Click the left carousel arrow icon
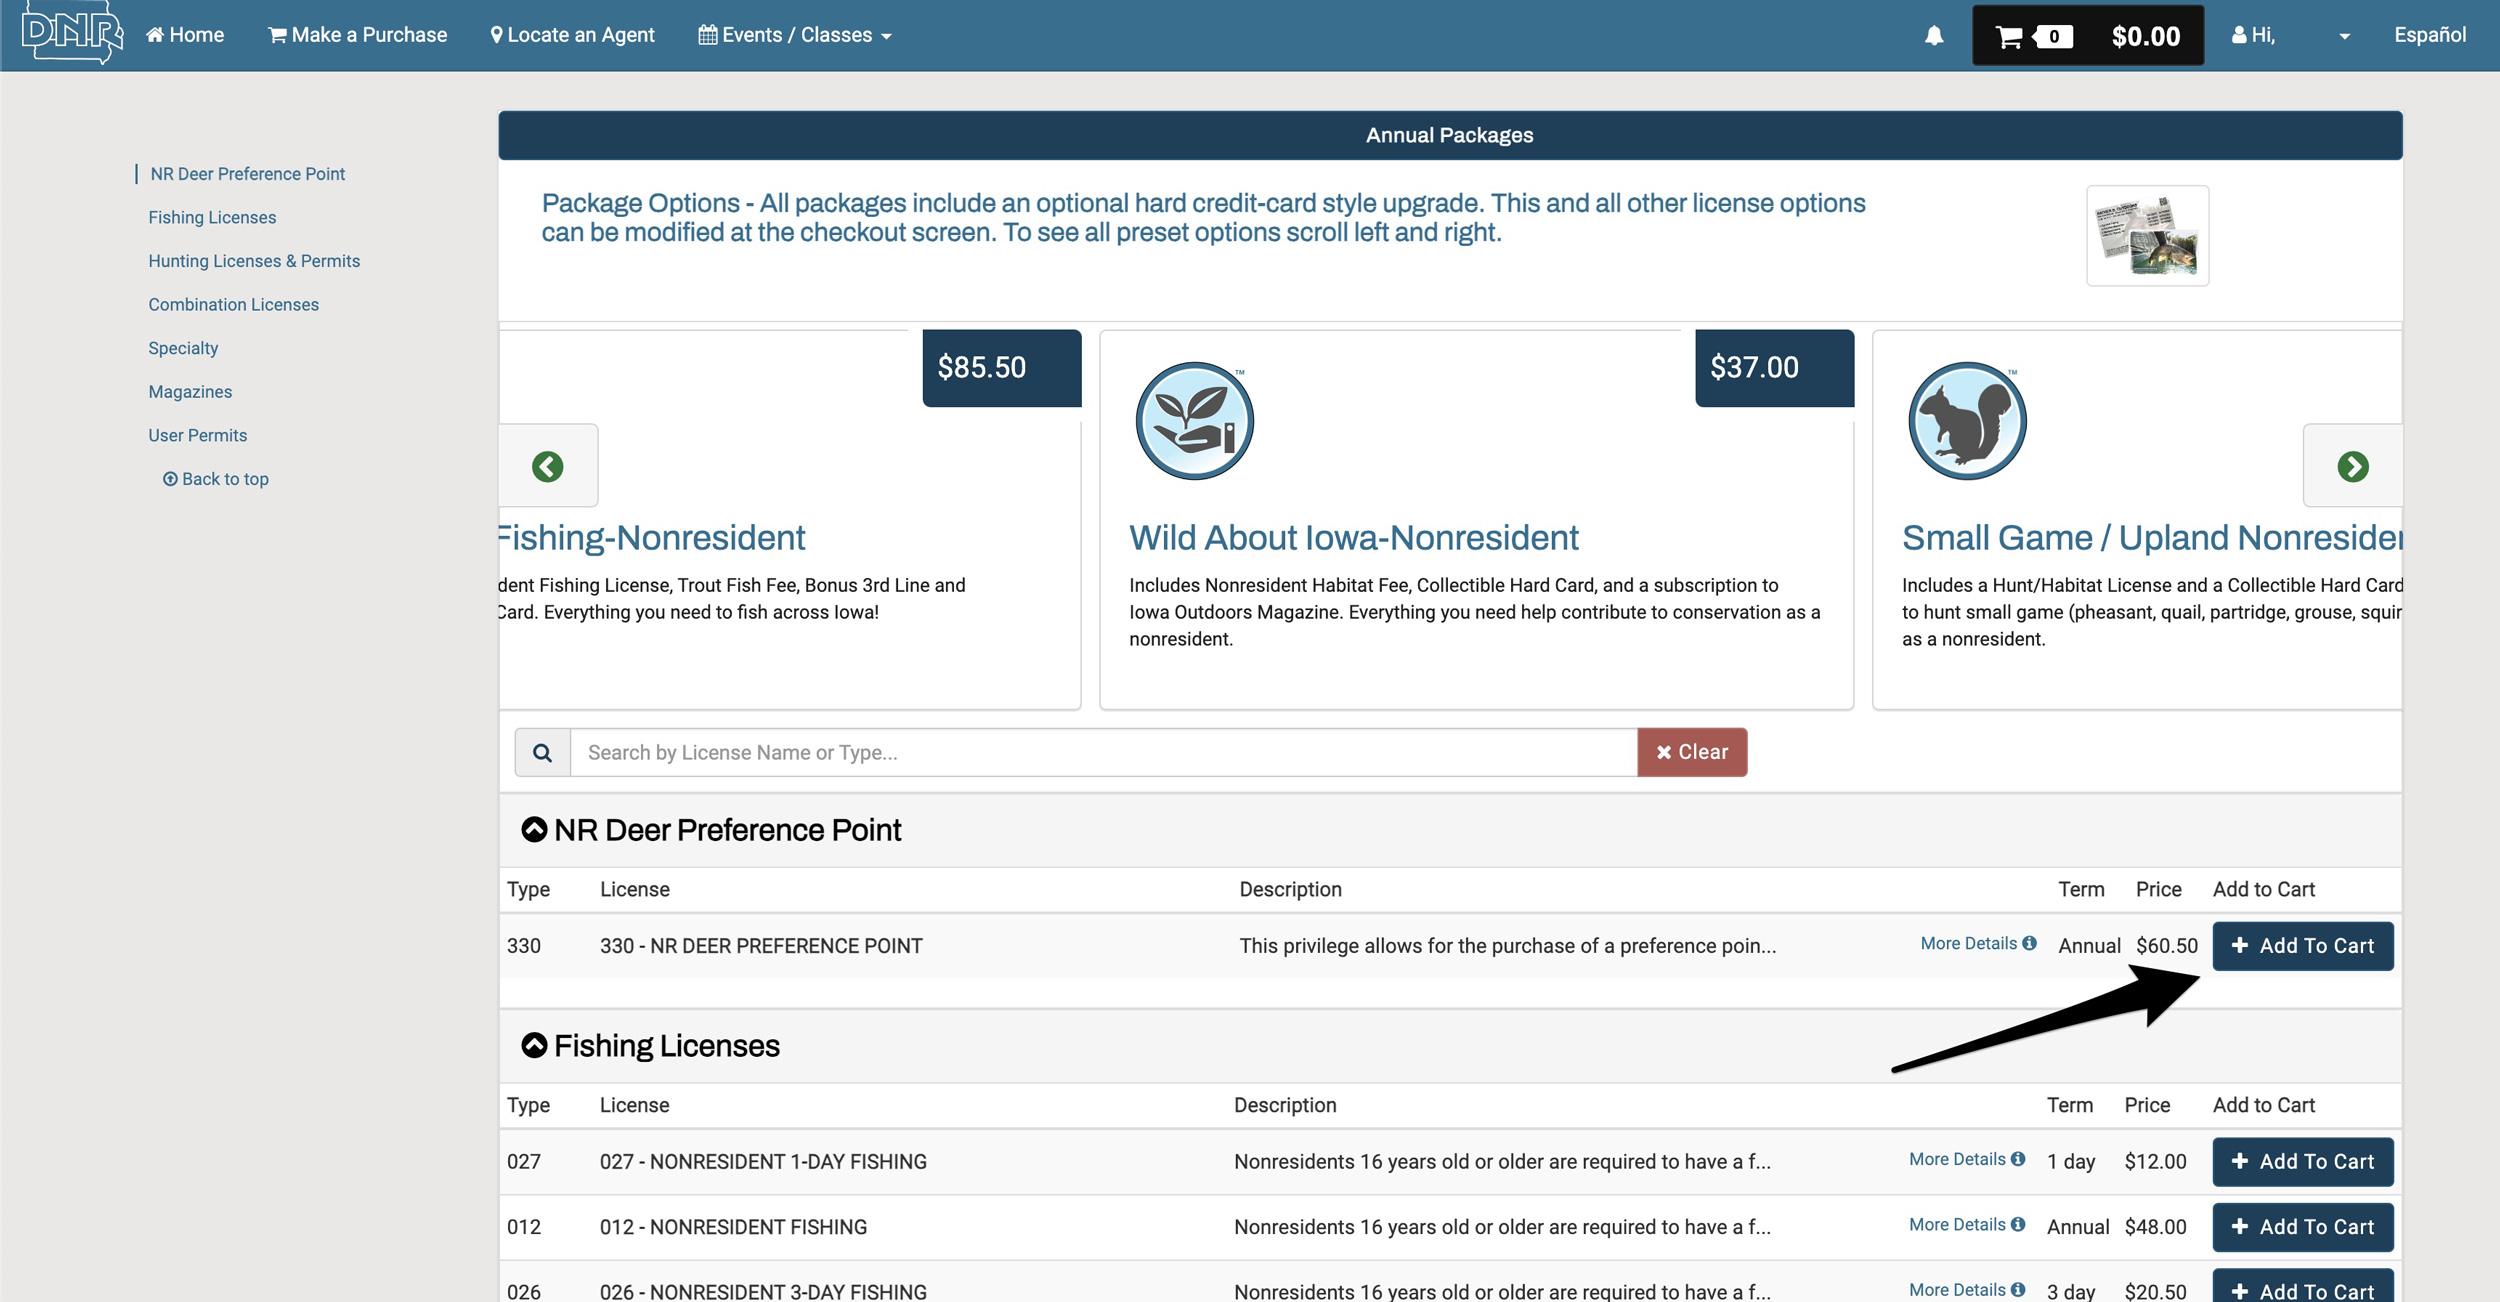The height and width of the screenshot is (1302, 2500). [548, 466]
